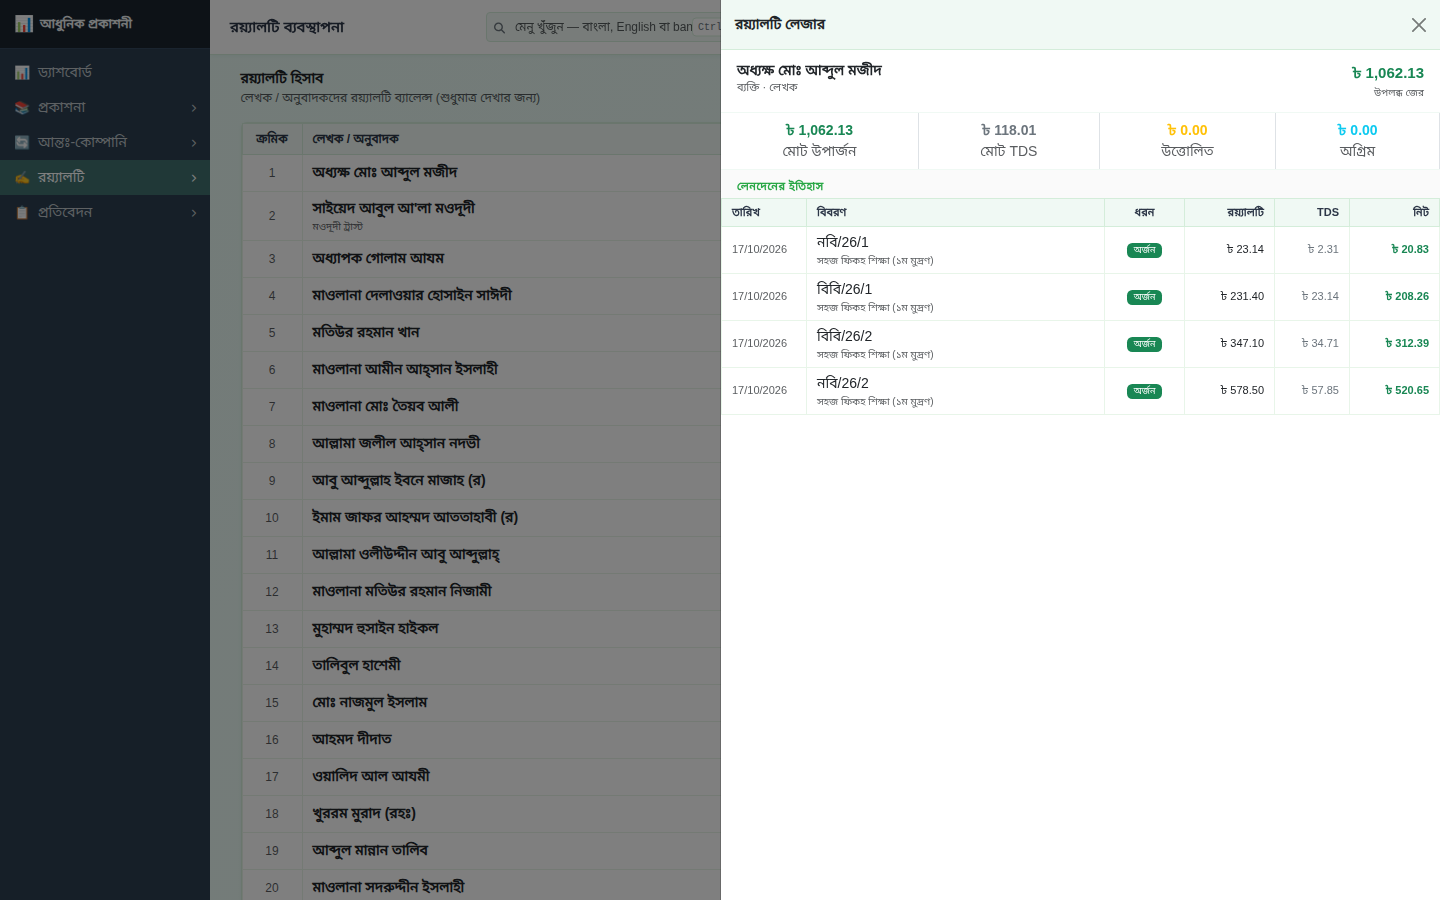Click the অগ্রিম ৳ 0.00 card
The height and width of the screenshot is (900, 1440).
[x=1357, y=141]
